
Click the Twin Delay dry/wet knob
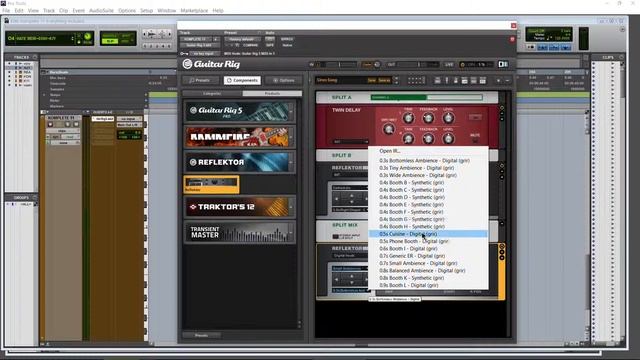pos(389,129)
